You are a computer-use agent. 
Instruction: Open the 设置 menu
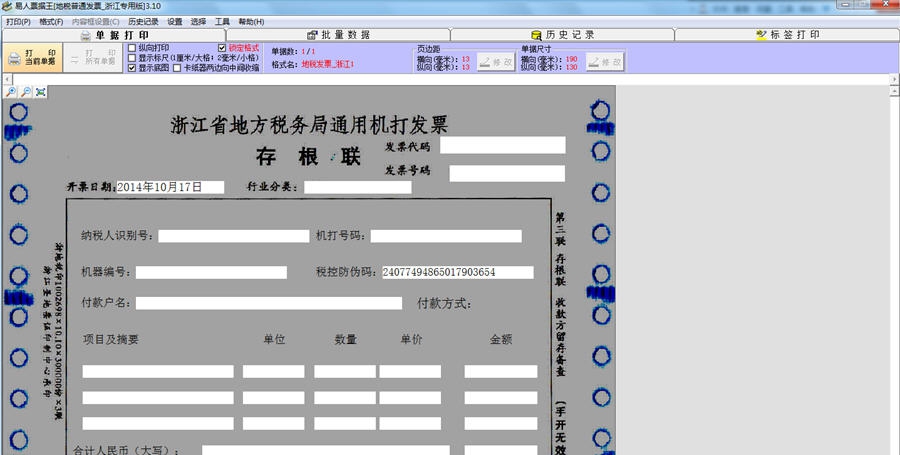pos(174,22)
